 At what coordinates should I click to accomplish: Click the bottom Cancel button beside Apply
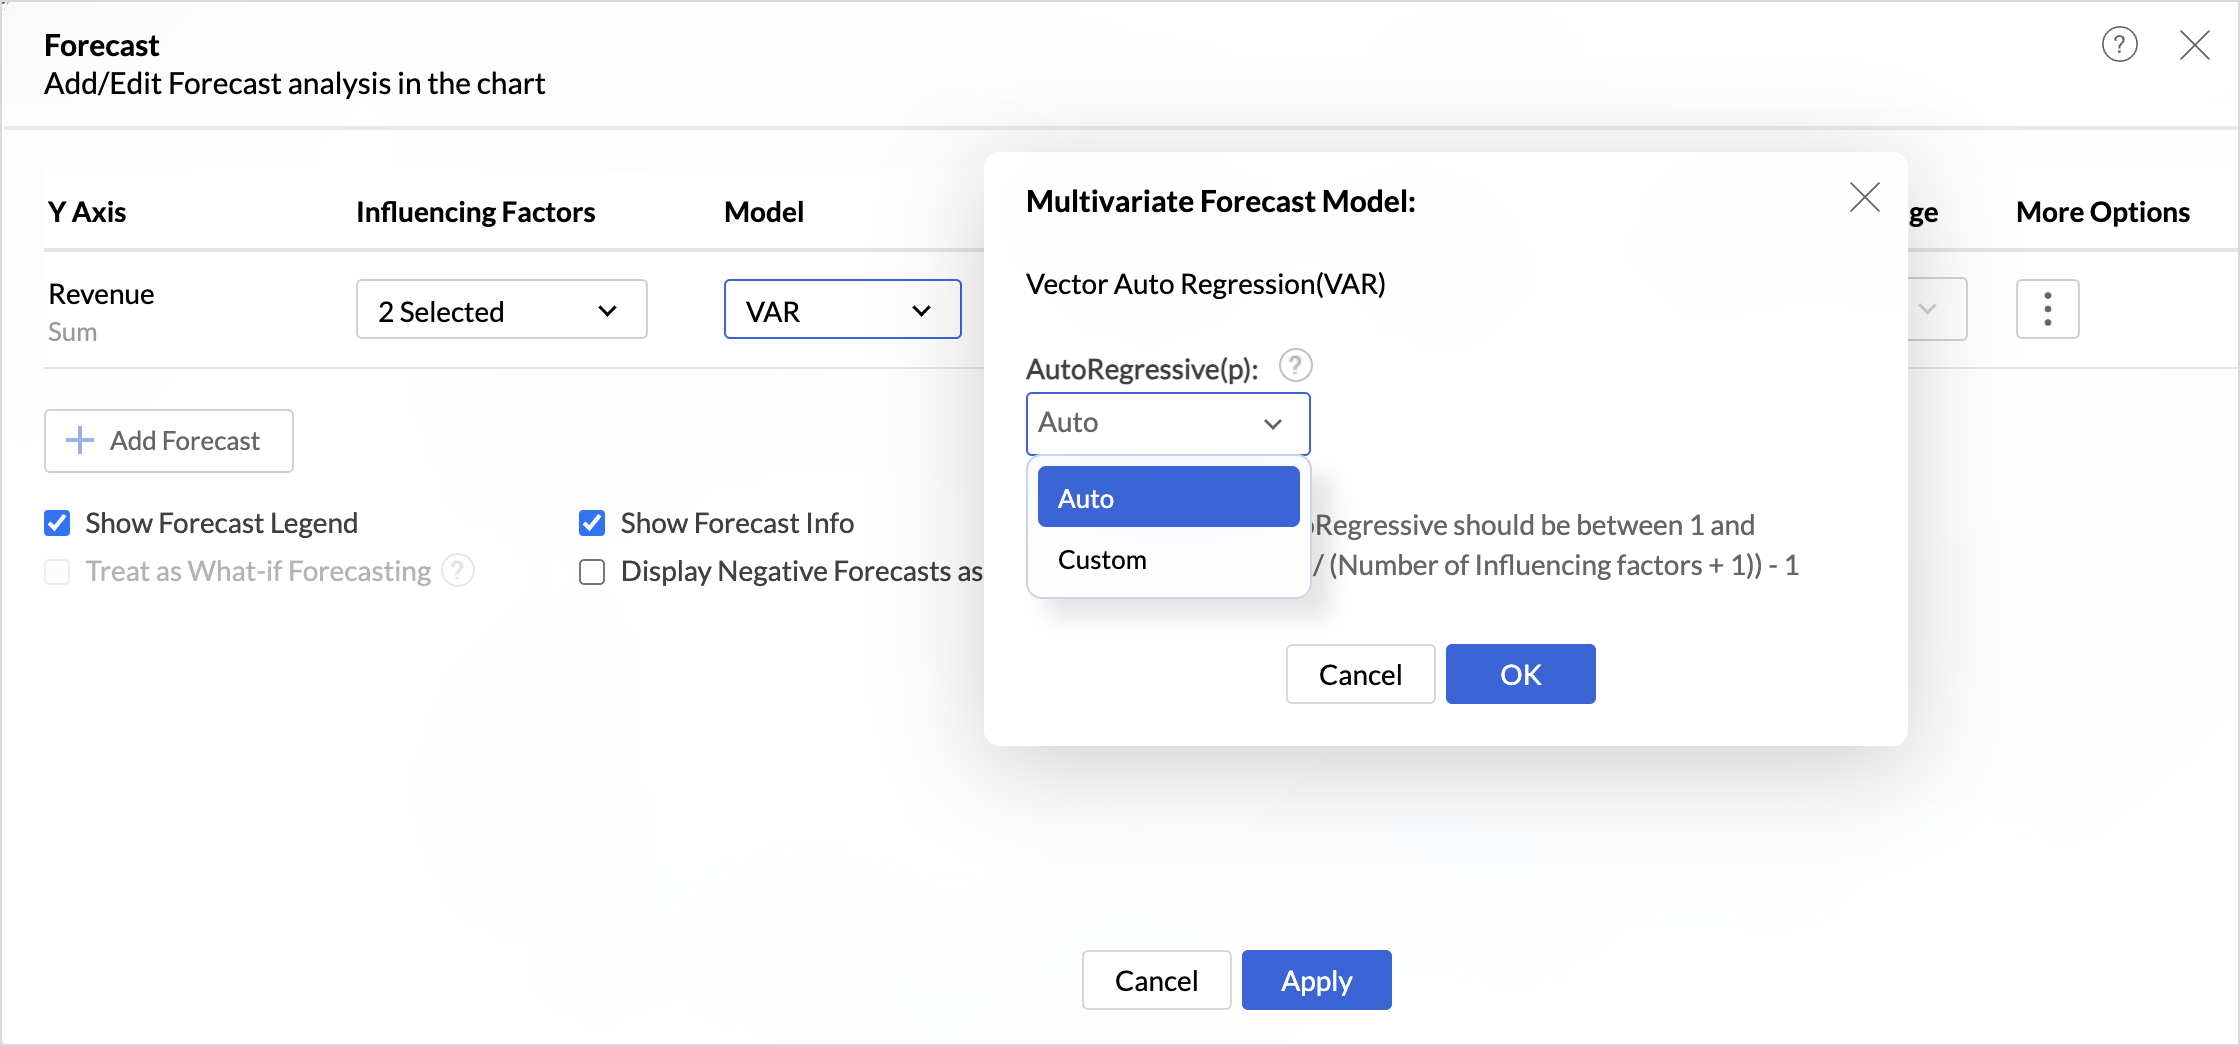[1156, 980]
